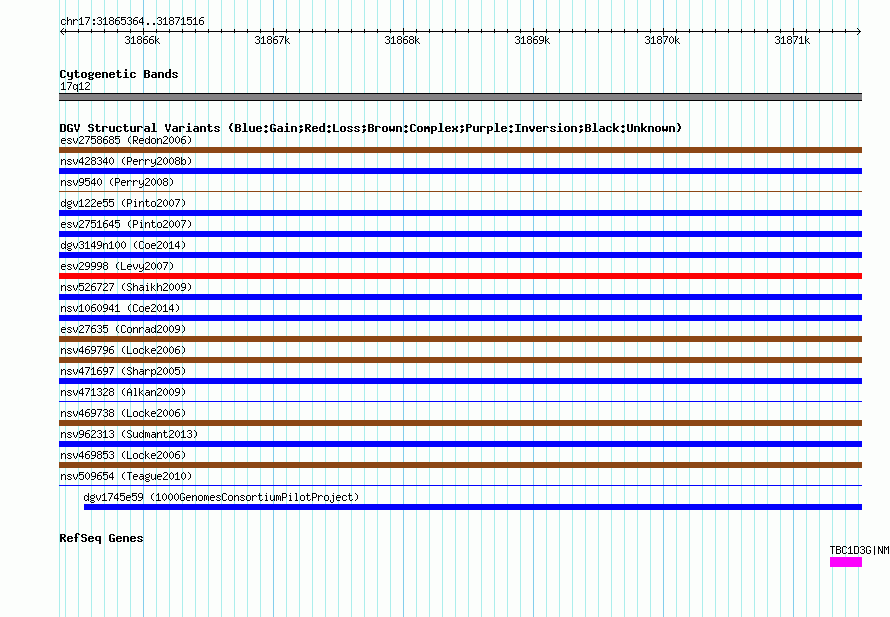Click the 31868k ruler tick label

click(x=402, y=40)
